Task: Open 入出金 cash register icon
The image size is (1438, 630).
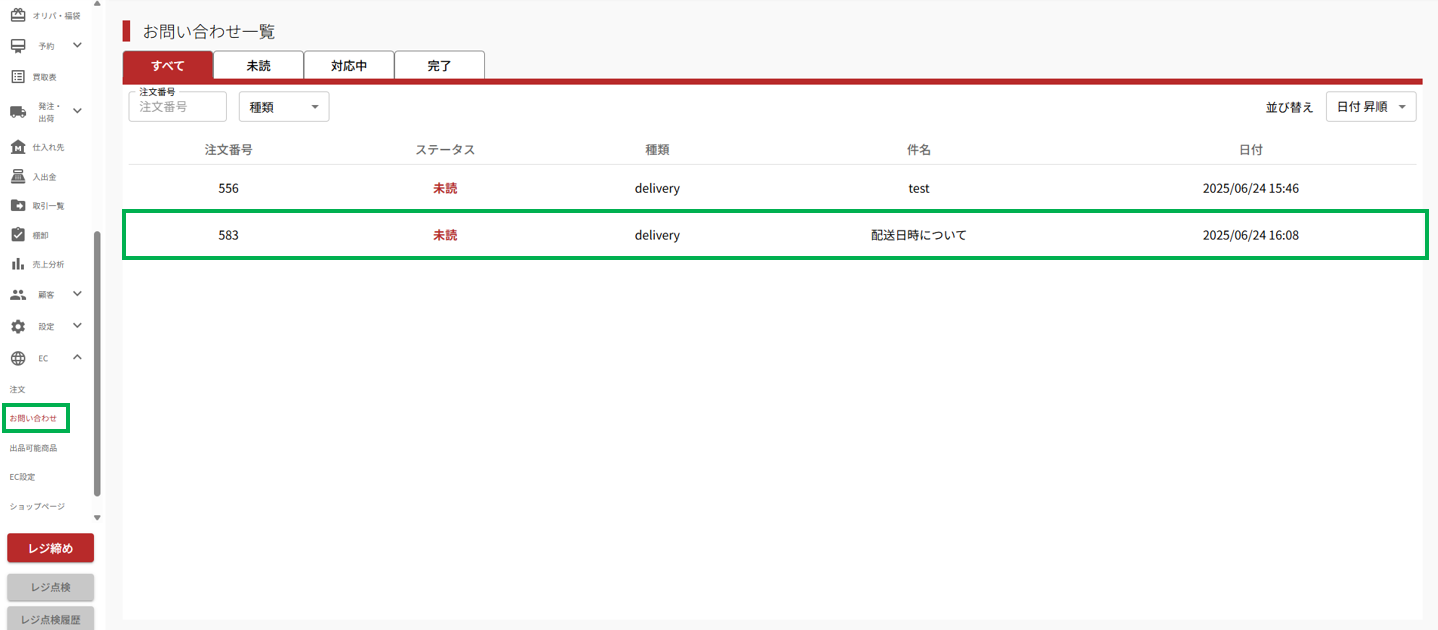Action: pyautogui.click(x=18, y=177)
